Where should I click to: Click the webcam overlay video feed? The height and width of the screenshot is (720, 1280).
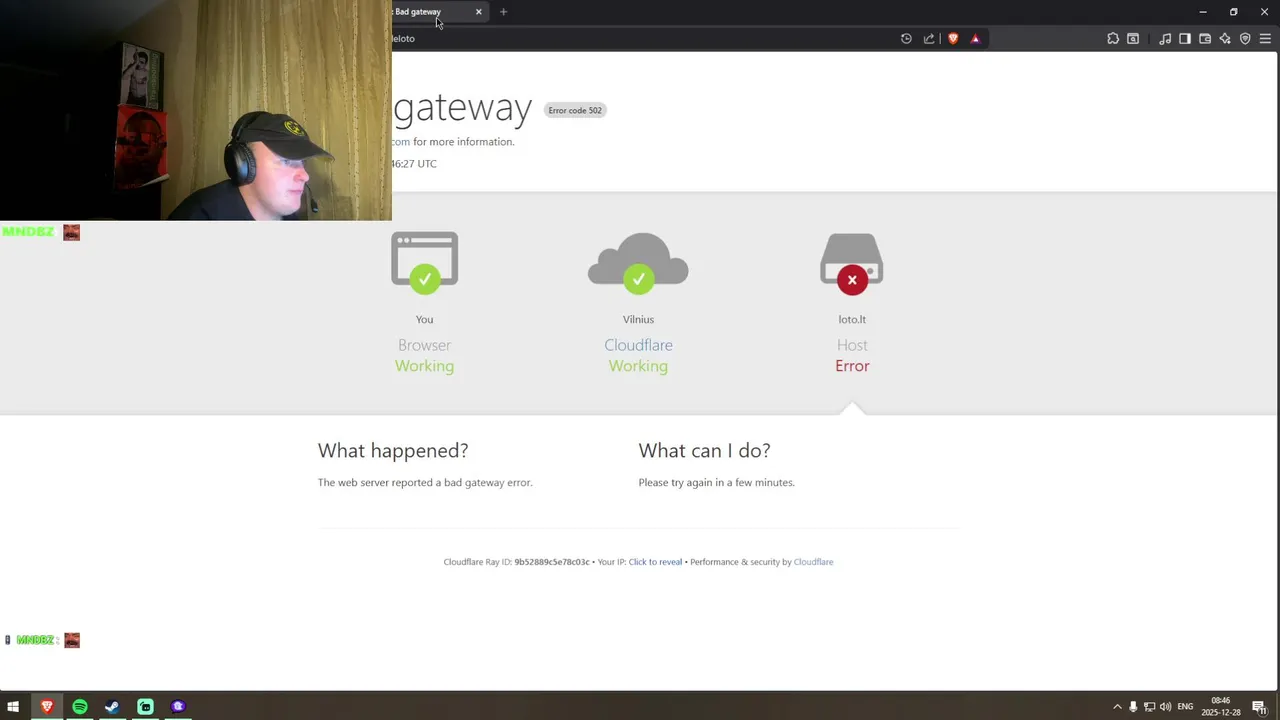click(x=196, y=110)
